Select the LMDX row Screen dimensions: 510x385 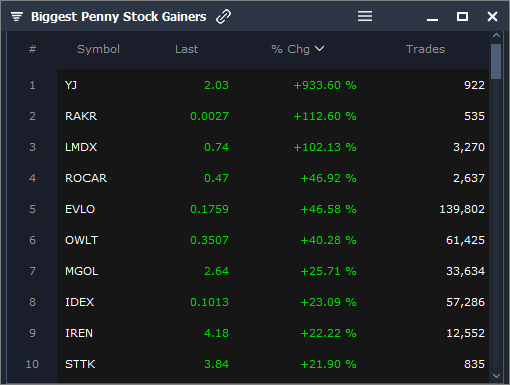pos(273,147)
